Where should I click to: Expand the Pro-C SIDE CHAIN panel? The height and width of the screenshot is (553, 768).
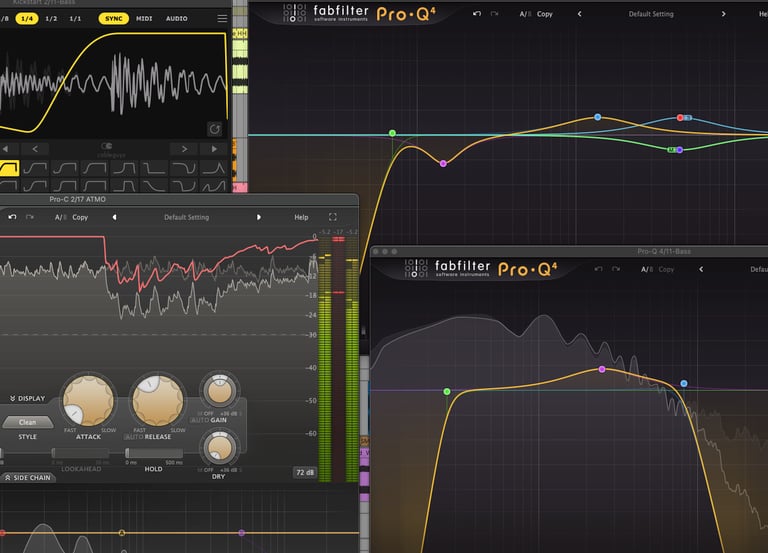pos(28,478)
